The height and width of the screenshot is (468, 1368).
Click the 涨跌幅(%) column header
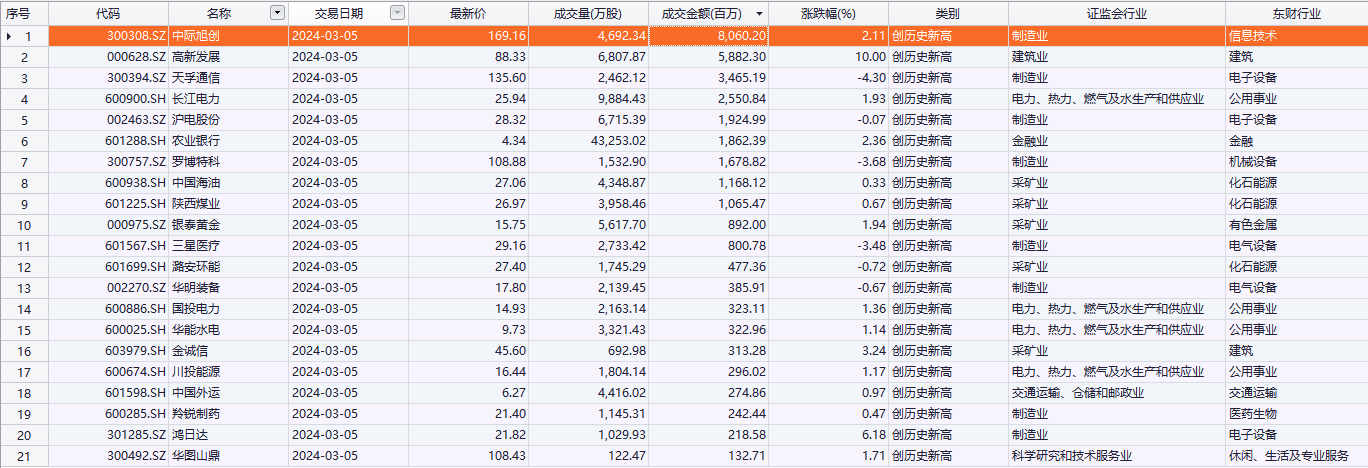tap(829, 14)
